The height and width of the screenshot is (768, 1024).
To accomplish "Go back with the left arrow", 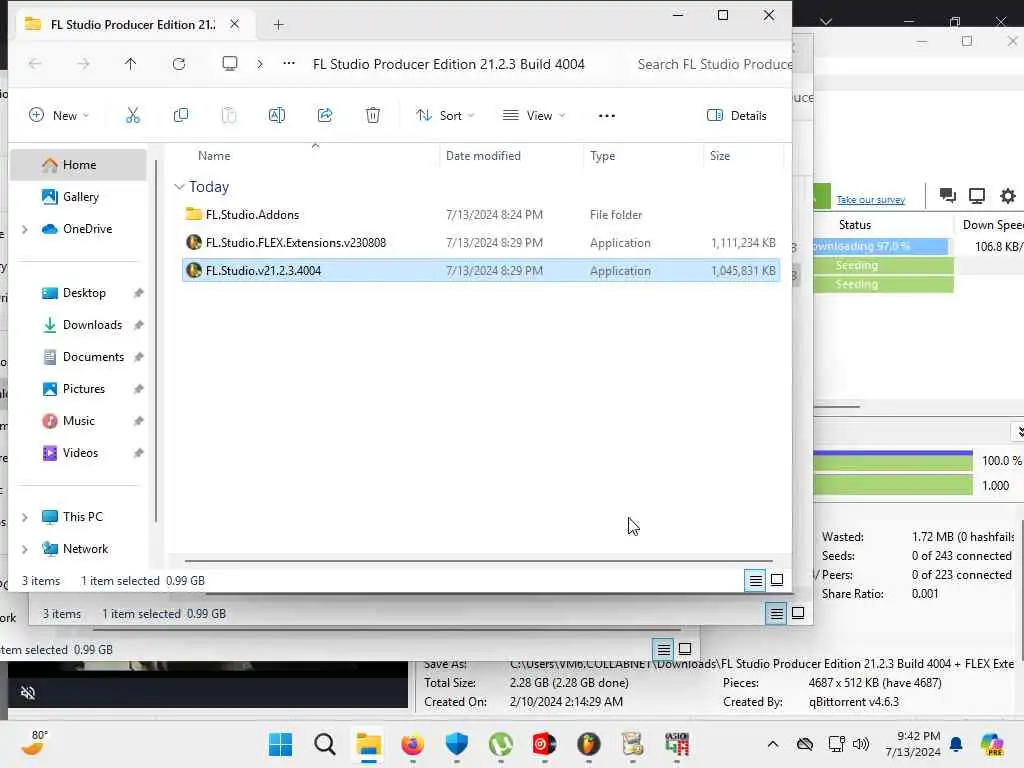I will (x=35, y=64).
